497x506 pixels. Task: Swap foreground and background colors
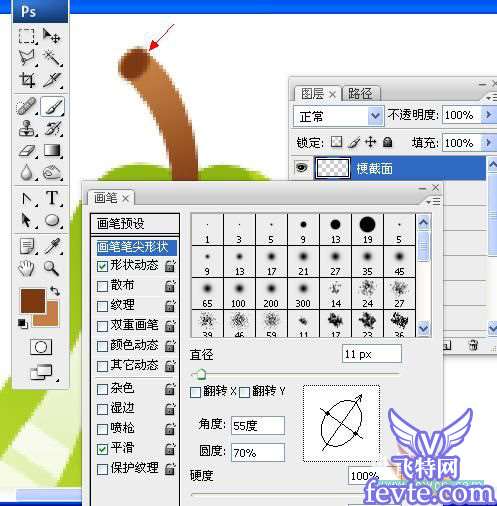point(55,291)
